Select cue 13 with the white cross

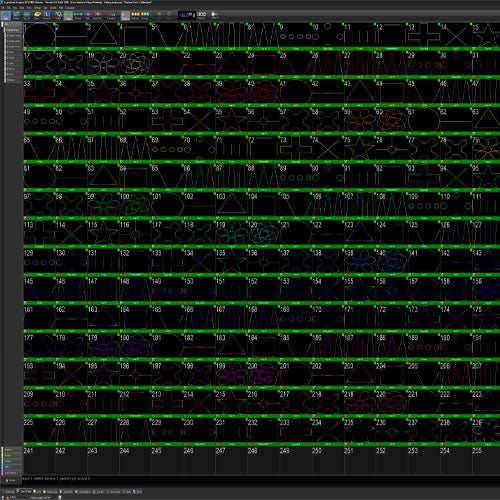424,37
